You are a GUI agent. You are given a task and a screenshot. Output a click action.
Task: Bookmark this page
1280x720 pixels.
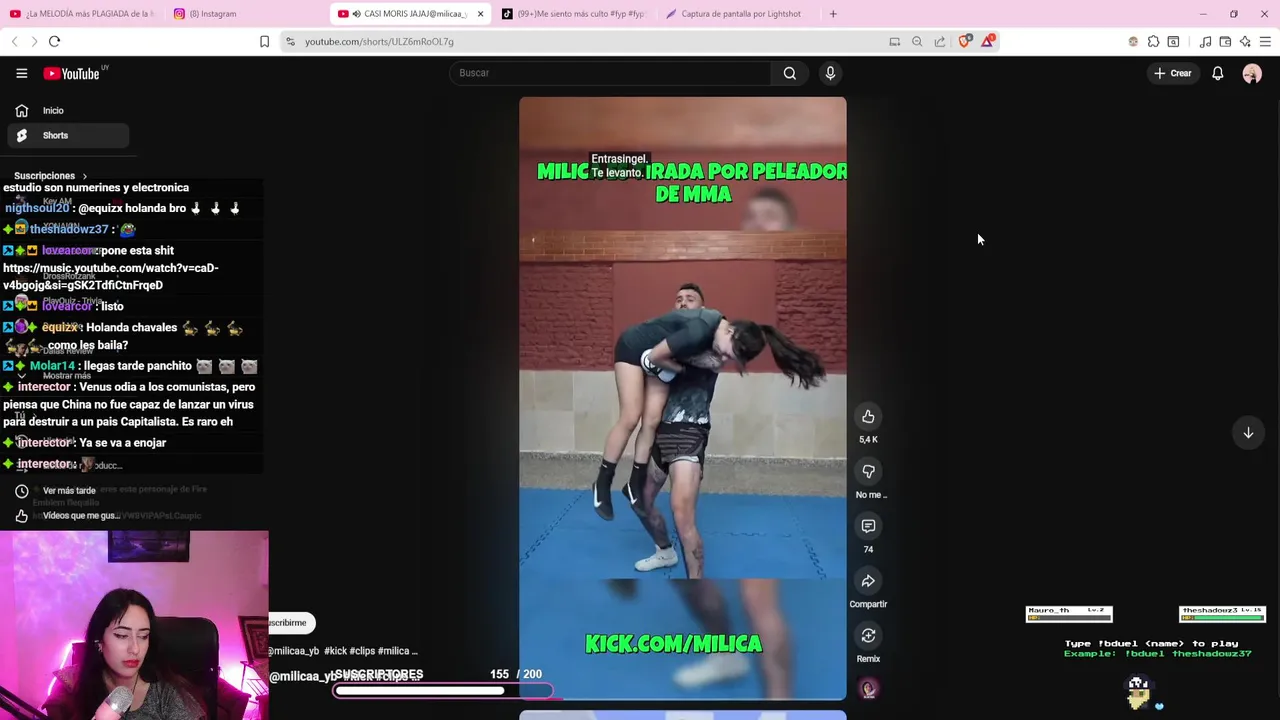pyautogui.click(x=264, y=41)
